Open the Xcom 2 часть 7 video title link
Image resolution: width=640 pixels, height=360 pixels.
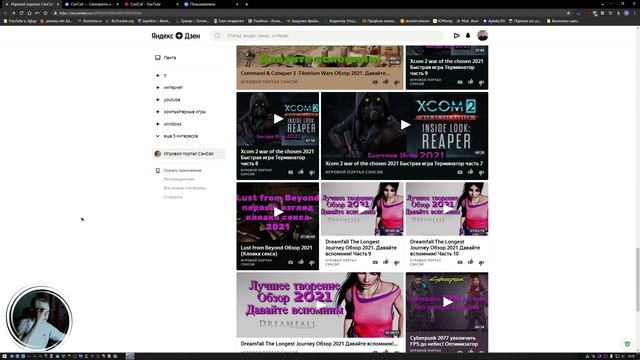[404, 164]
